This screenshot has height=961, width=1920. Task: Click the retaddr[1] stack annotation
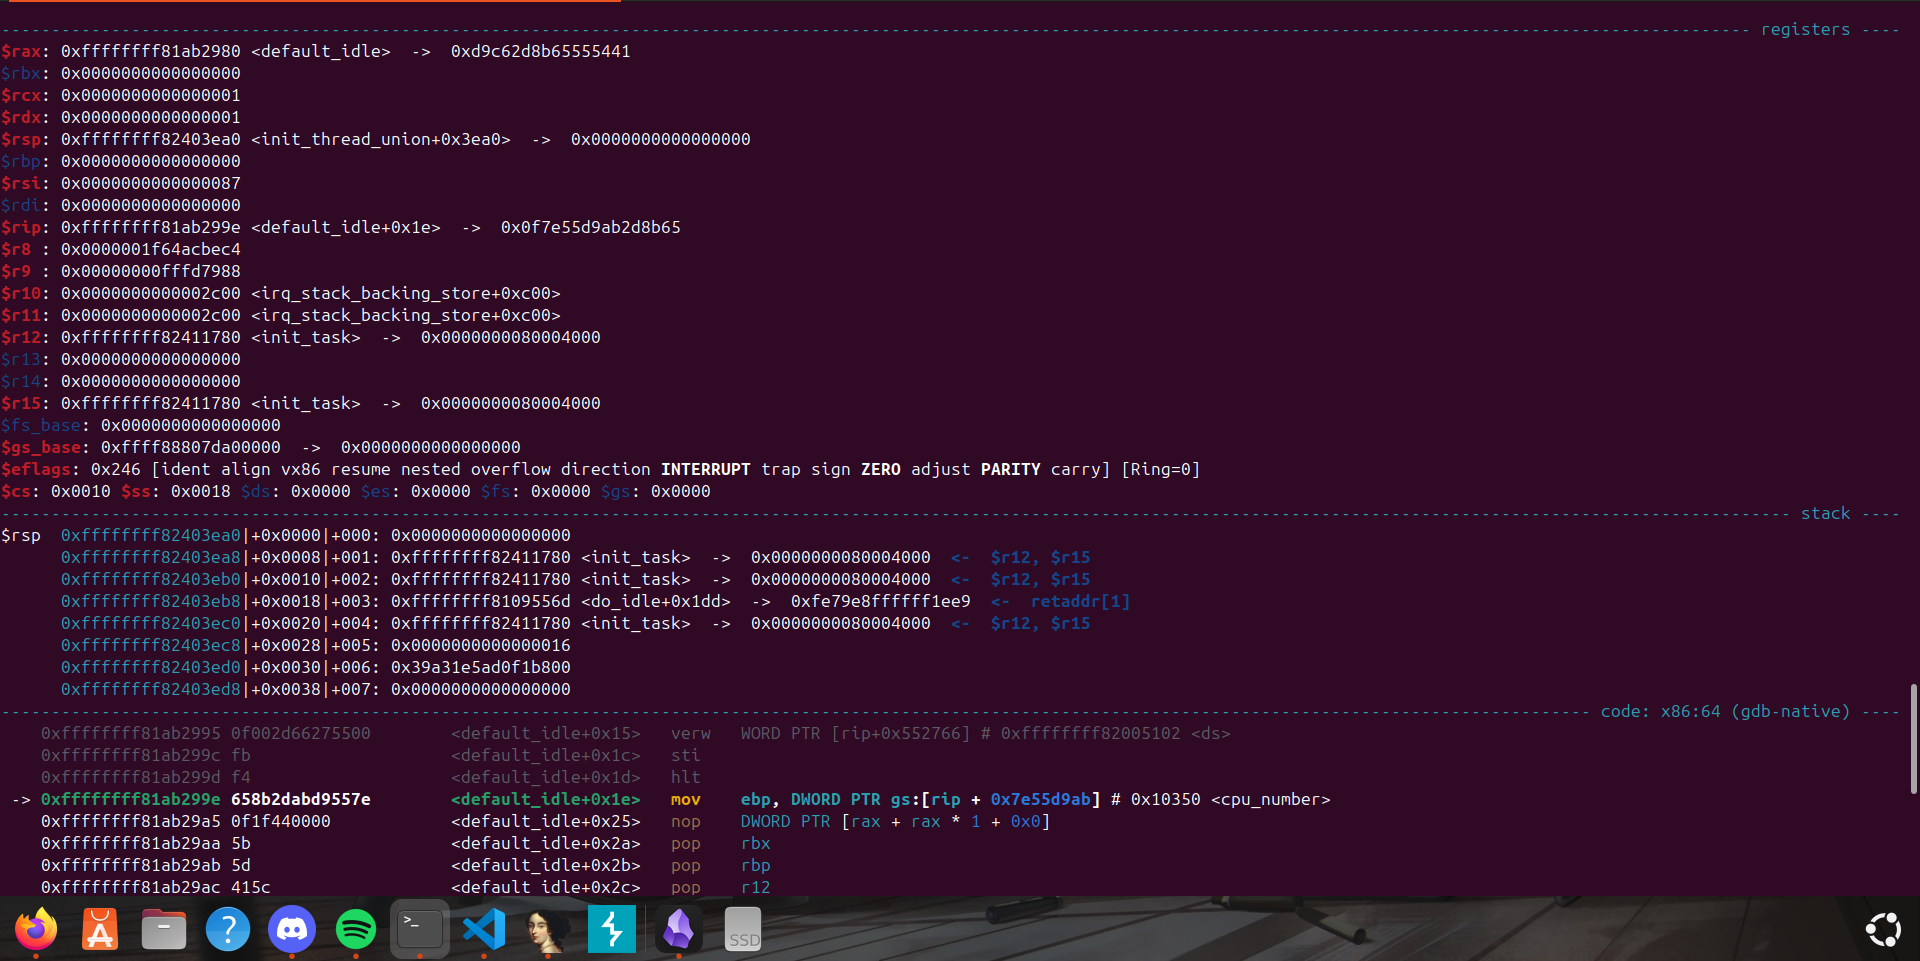(x=1080, y=602)
